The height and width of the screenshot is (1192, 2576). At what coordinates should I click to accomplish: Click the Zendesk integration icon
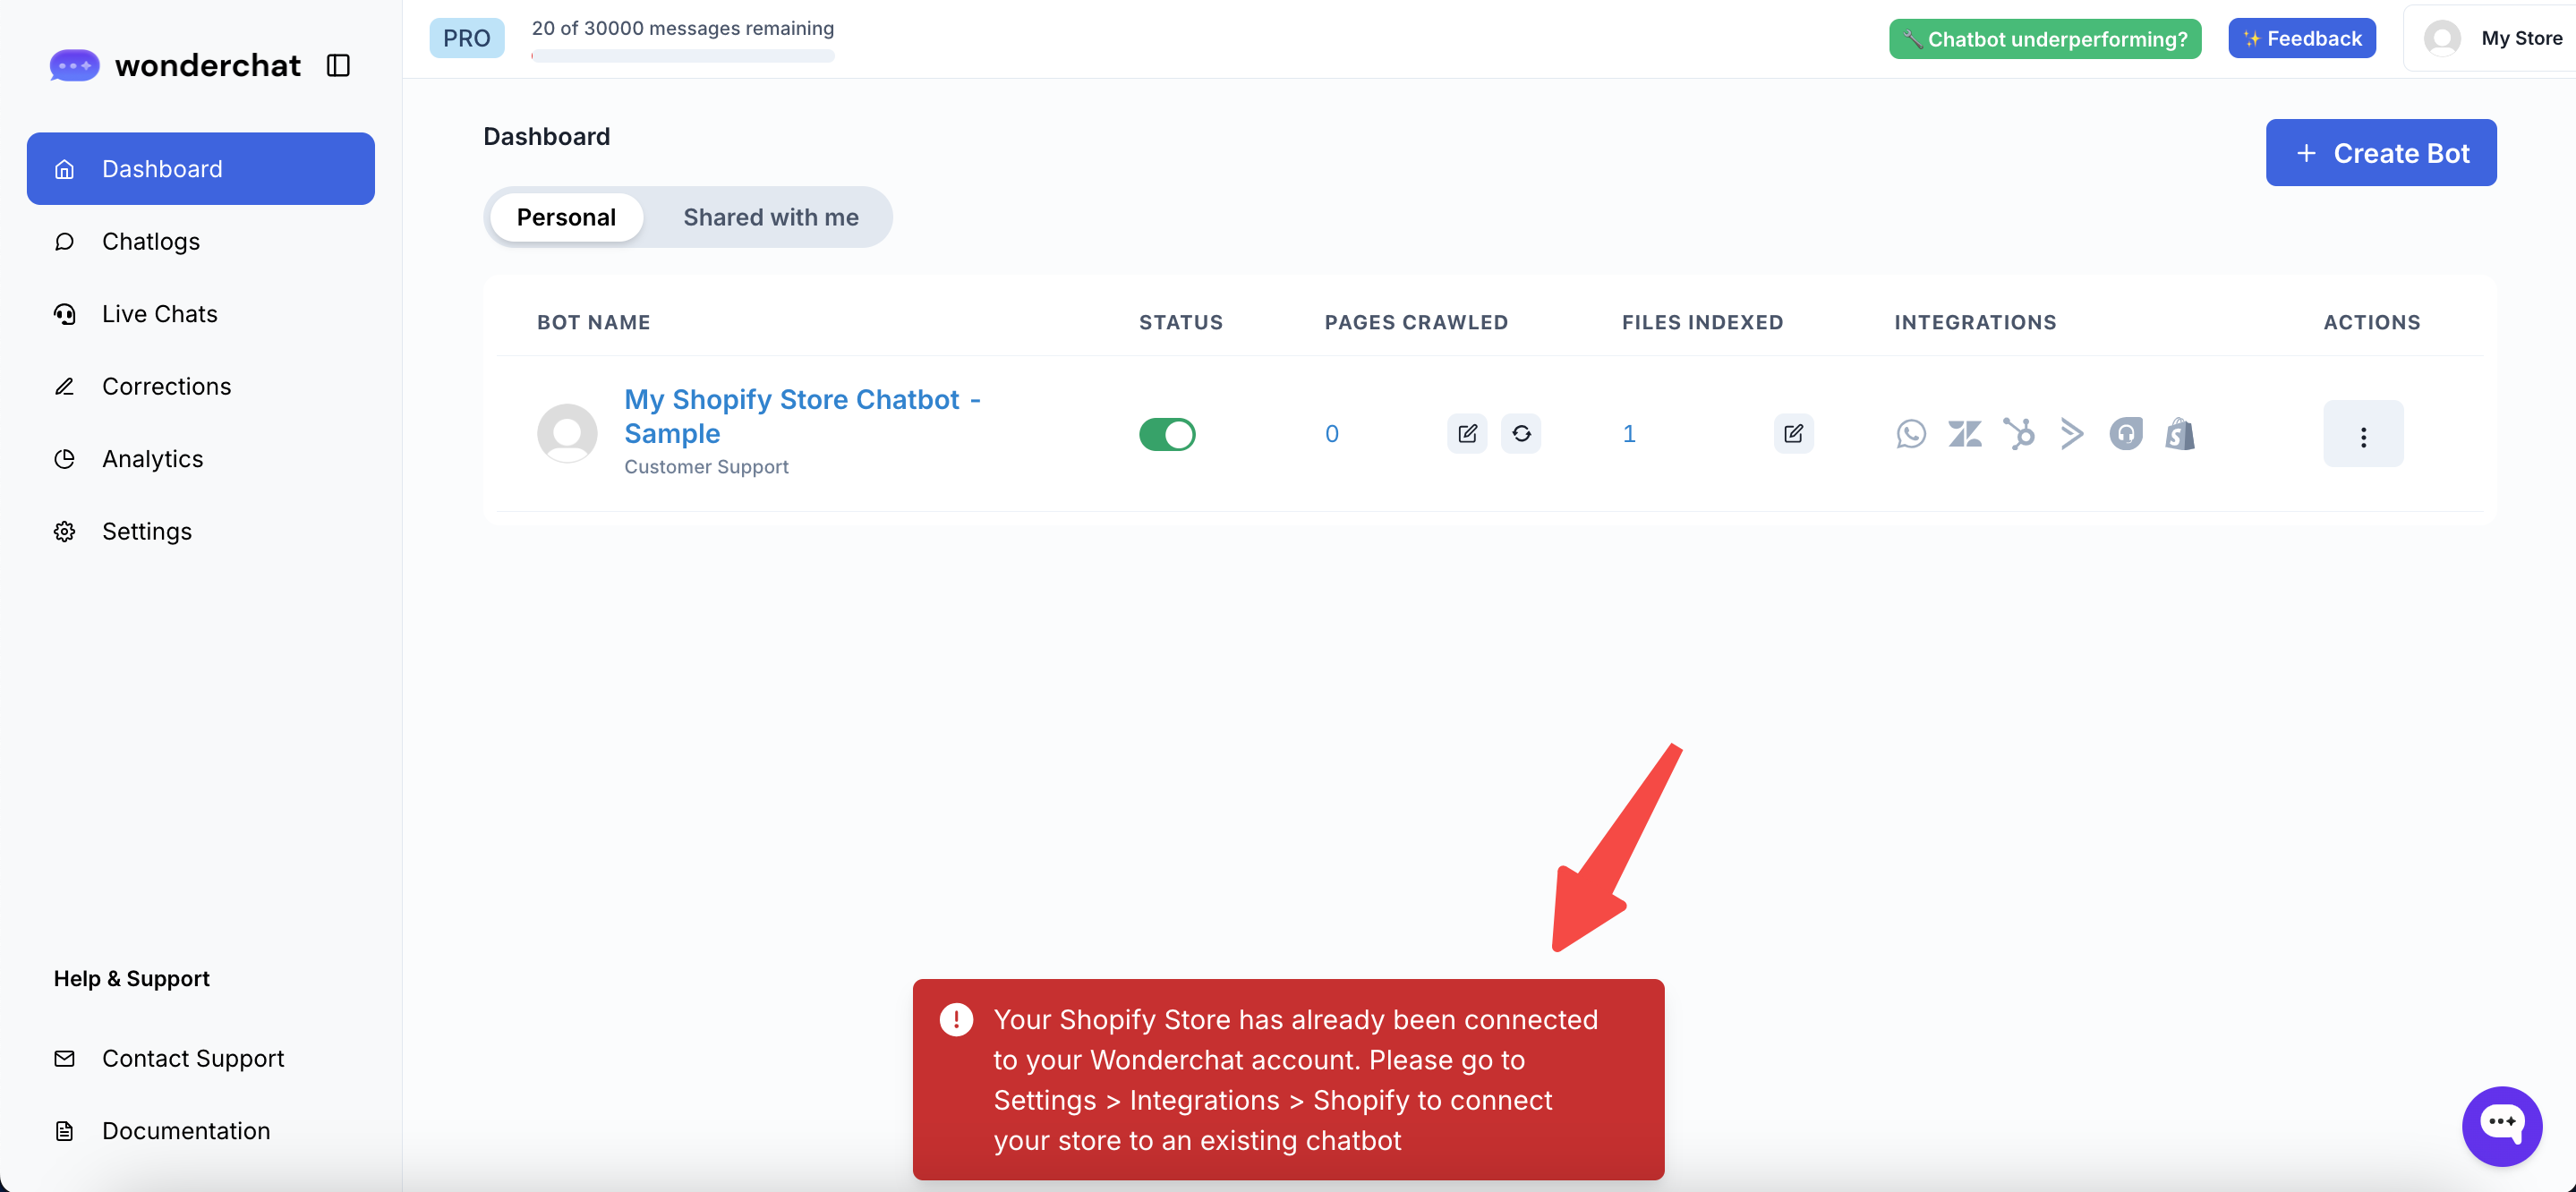pyautogui.click(x=1964, y=434)
